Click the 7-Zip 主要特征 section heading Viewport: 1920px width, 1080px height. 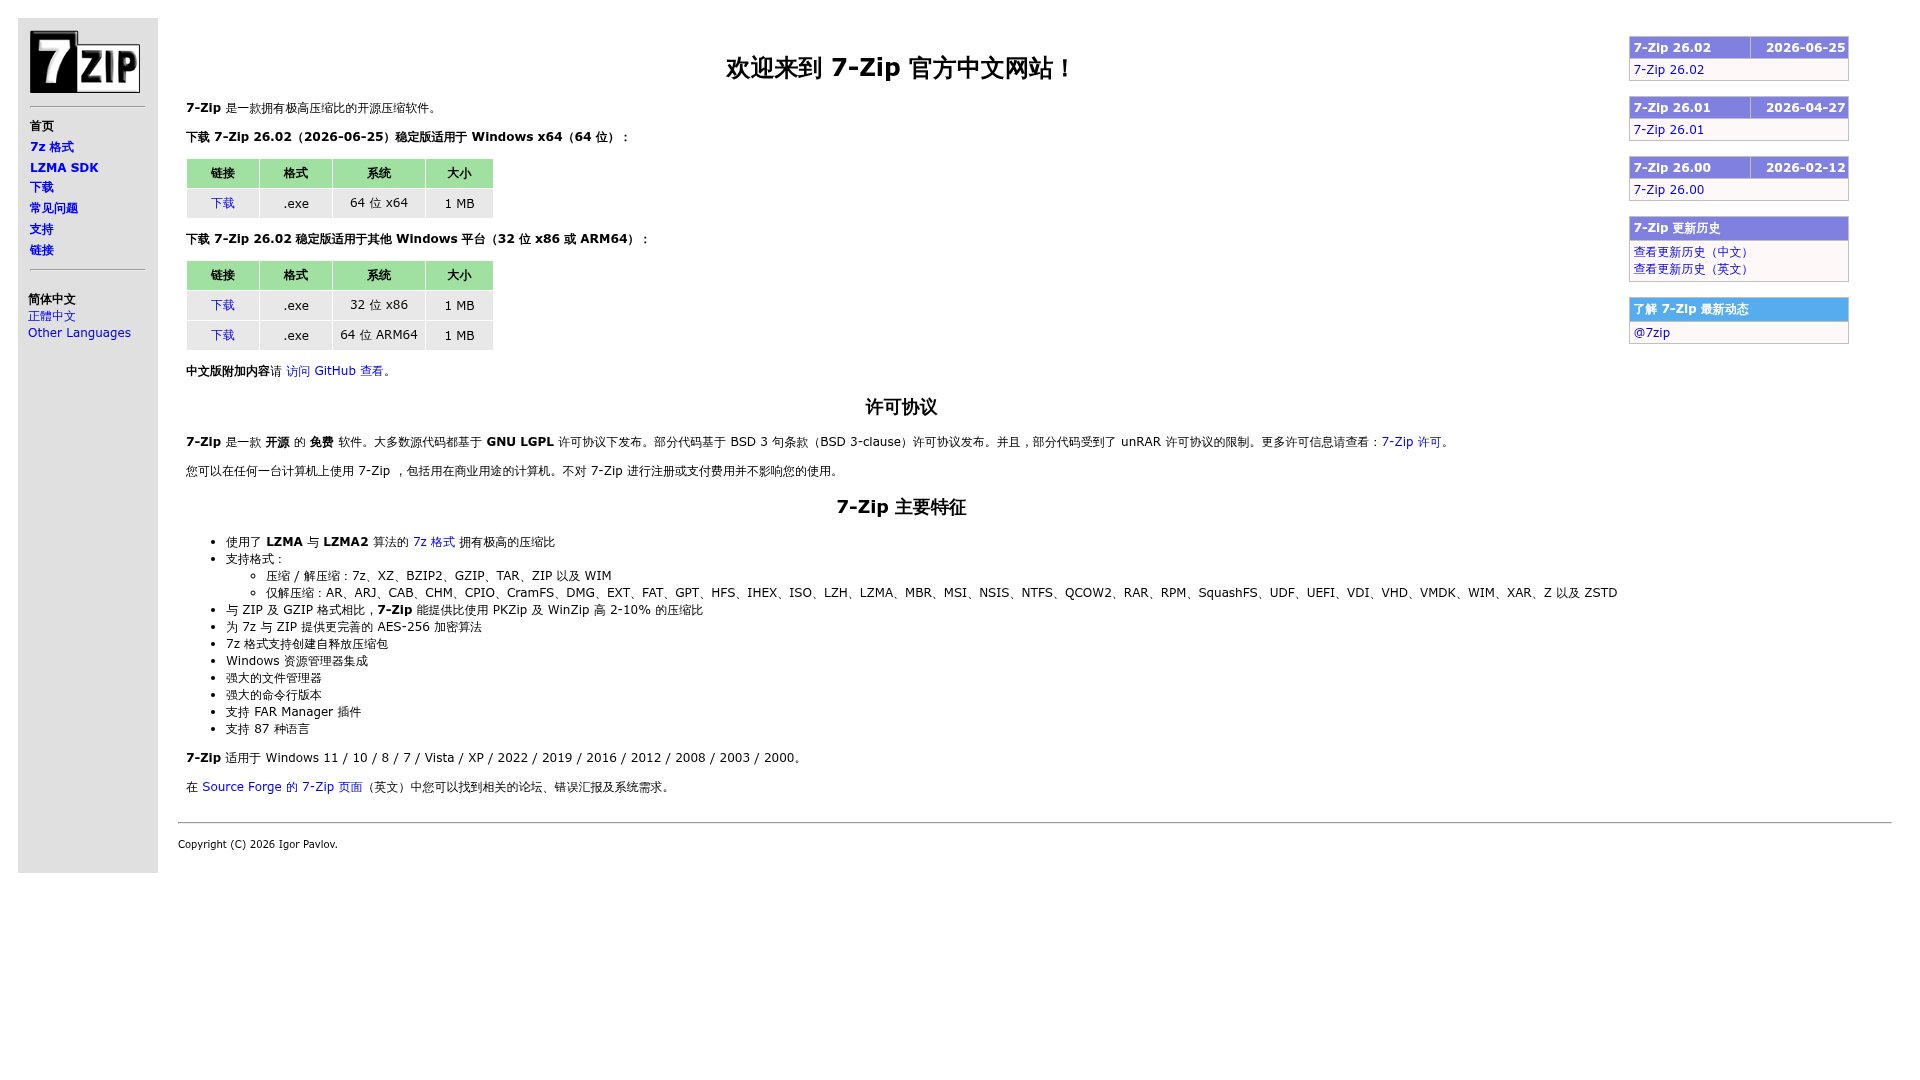pyautogui.click(x=901, y=507)
